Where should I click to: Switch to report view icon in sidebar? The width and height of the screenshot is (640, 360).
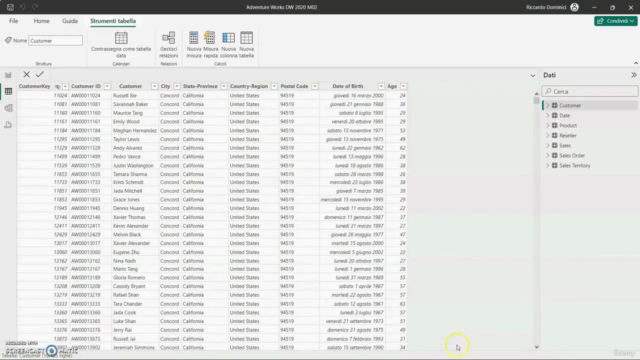(8, 75)
